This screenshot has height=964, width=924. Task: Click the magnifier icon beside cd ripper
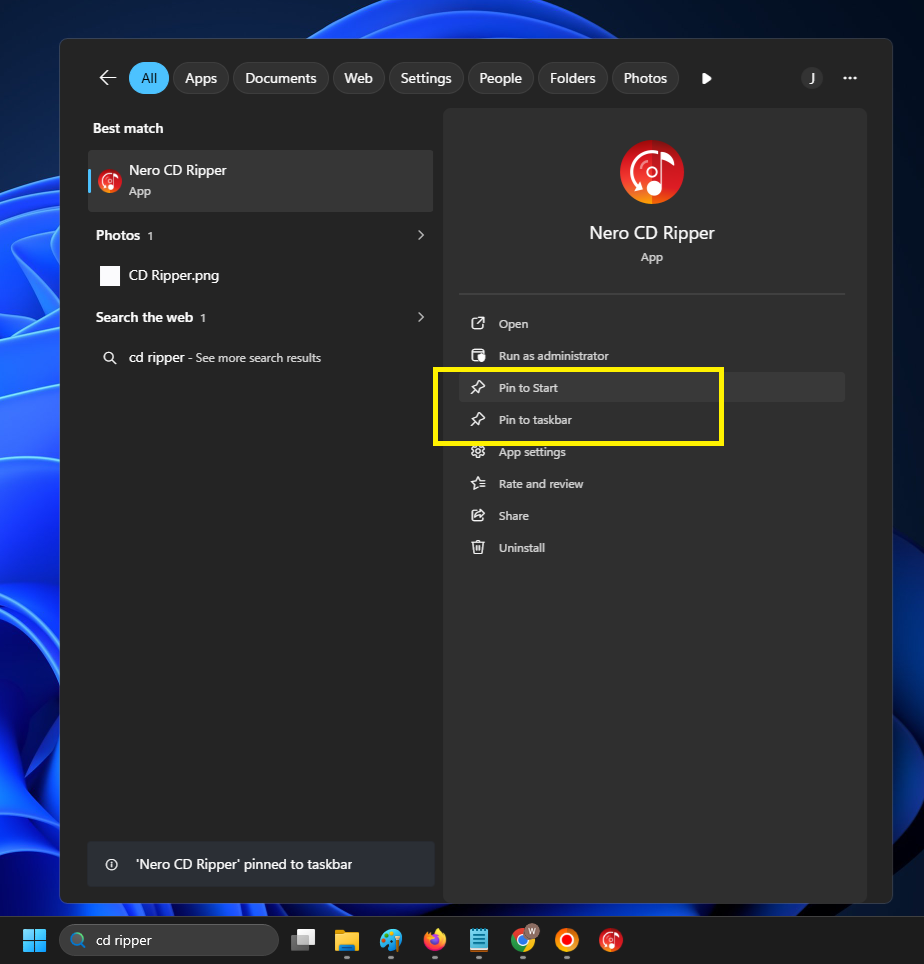109,358
